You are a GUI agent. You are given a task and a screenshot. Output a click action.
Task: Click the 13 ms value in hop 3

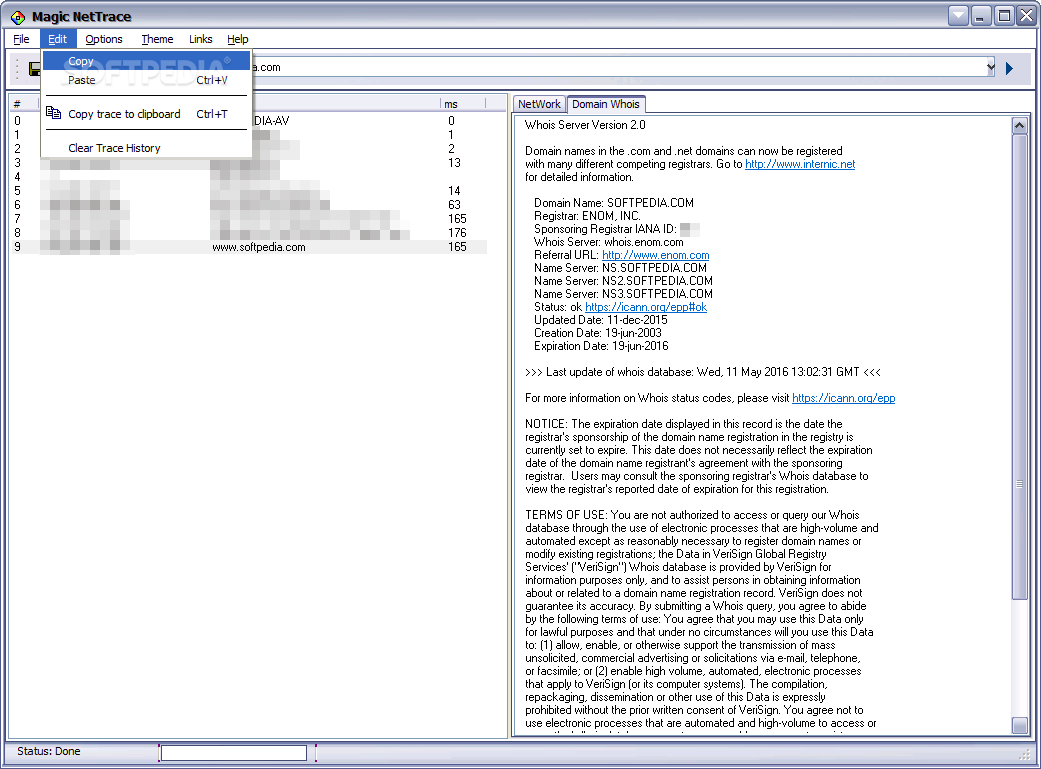tap(454, 163)
